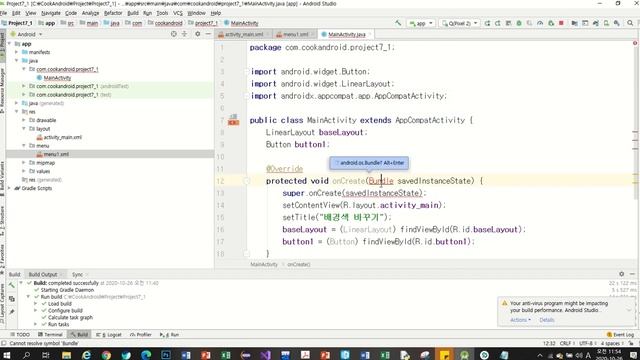
Task: Click the Profile app gauge icon
Action: (x=540, y=23)
